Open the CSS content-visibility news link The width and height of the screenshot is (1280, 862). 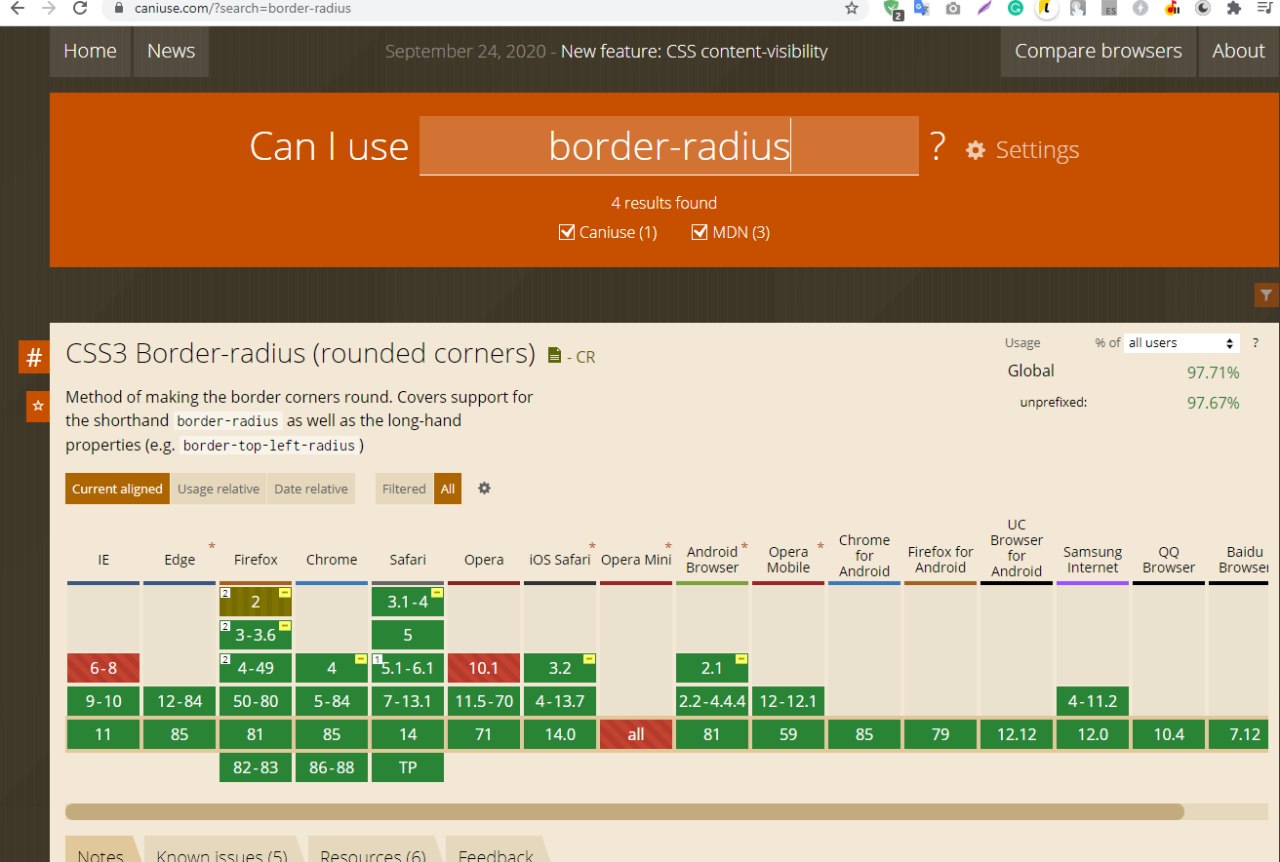694,51
